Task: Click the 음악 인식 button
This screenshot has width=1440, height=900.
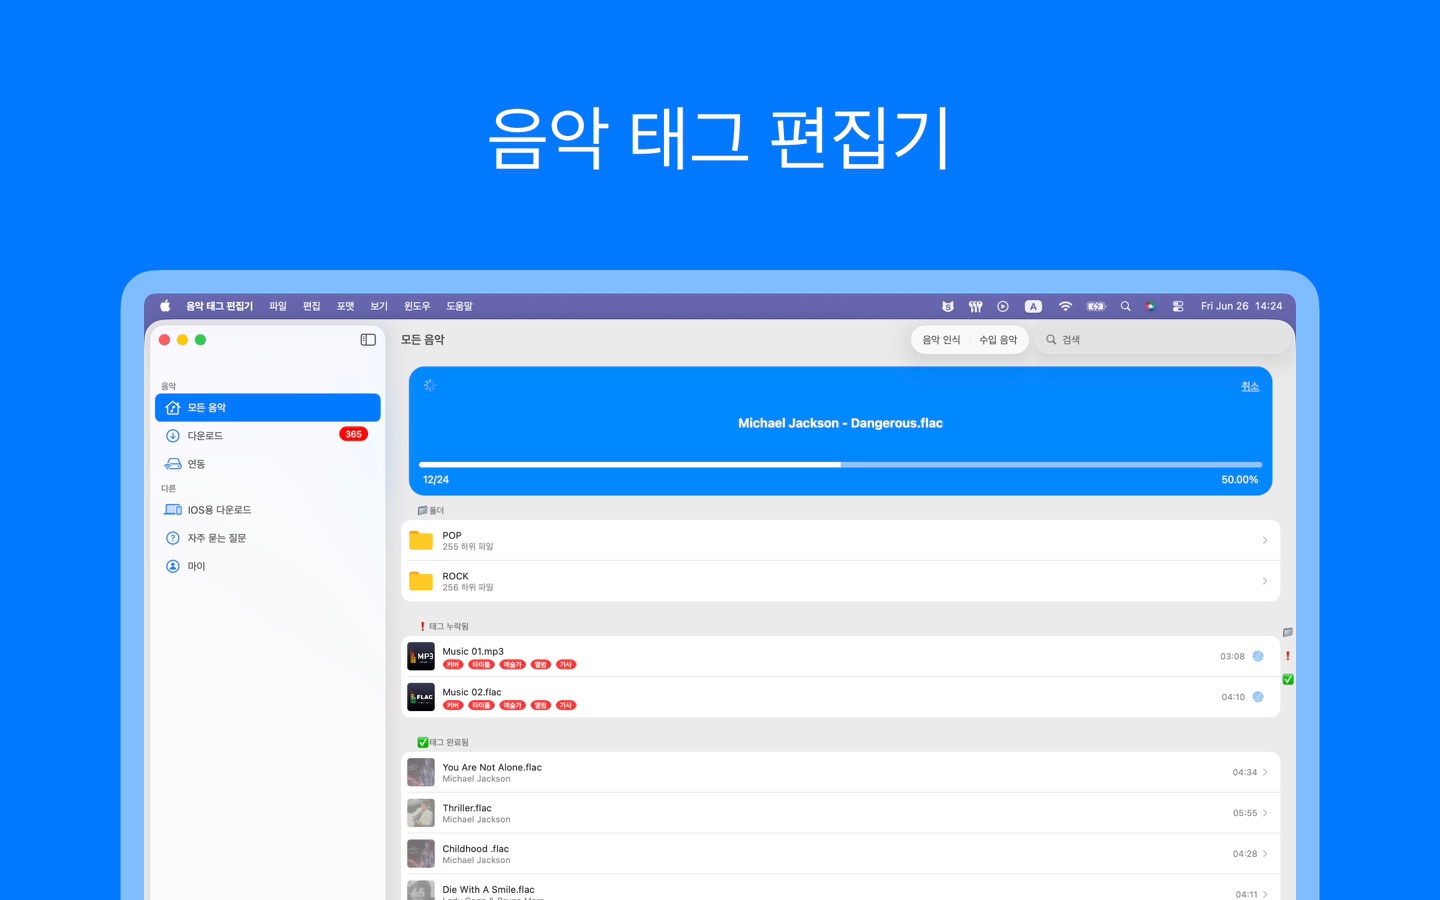Action: tap(941, 340)
